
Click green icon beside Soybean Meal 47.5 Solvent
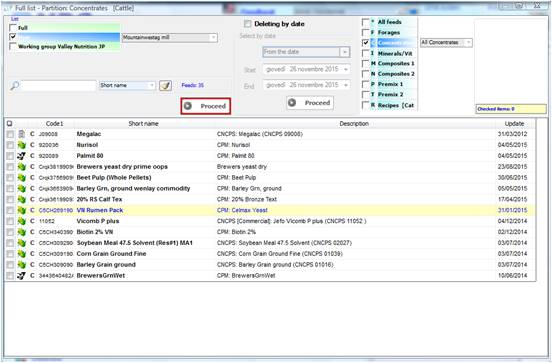point(21,243)
